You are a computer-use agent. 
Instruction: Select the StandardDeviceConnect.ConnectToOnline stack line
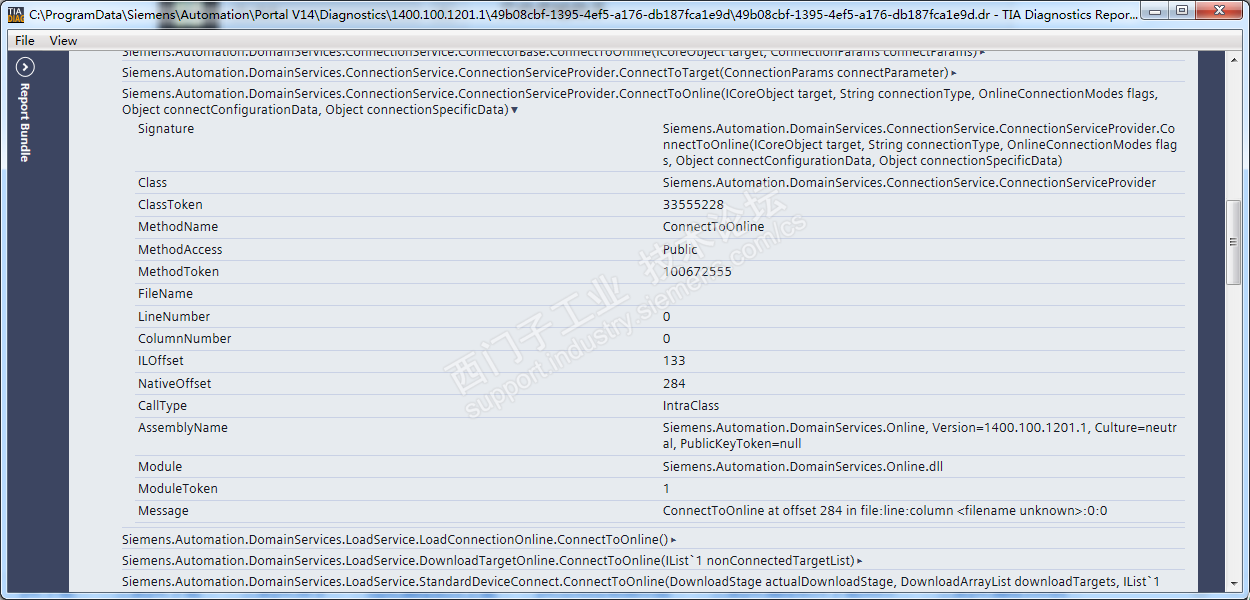click(x=640, y=582)
